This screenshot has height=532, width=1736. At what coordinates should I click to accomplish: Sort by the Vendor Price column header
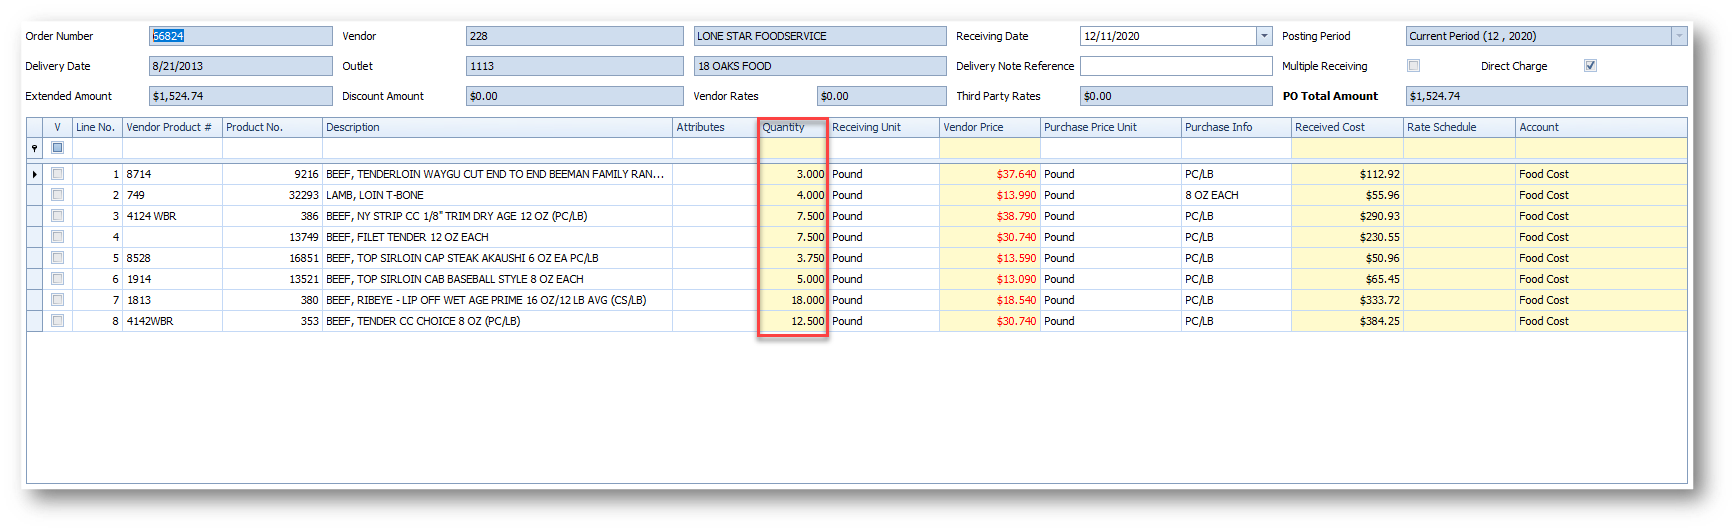tap(989, 128)
